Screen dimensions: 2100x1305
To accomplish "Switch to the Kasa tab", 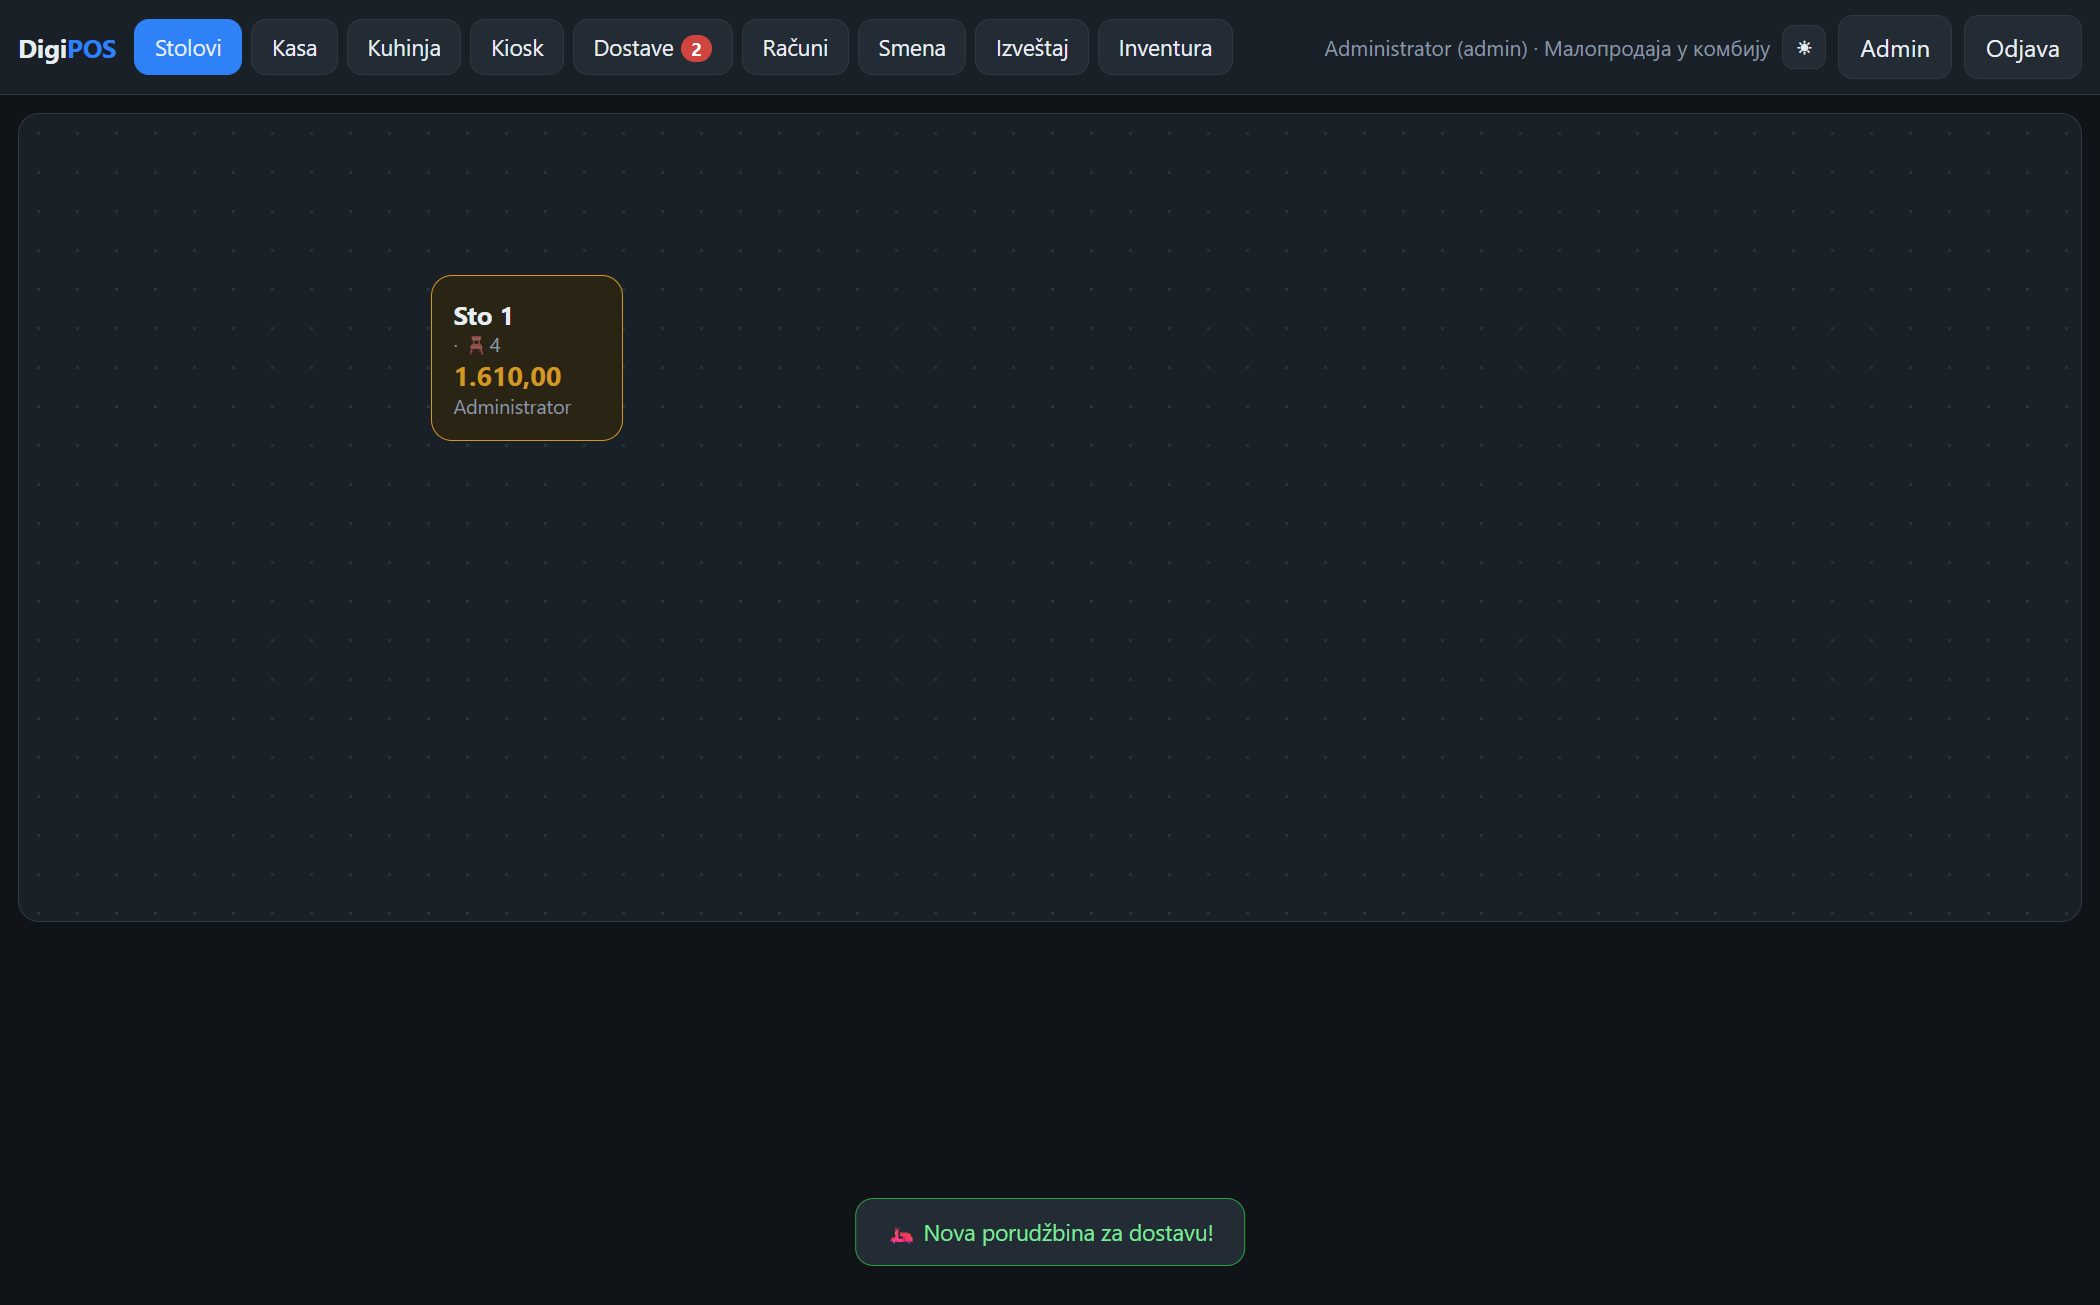I will coord(294,48).
